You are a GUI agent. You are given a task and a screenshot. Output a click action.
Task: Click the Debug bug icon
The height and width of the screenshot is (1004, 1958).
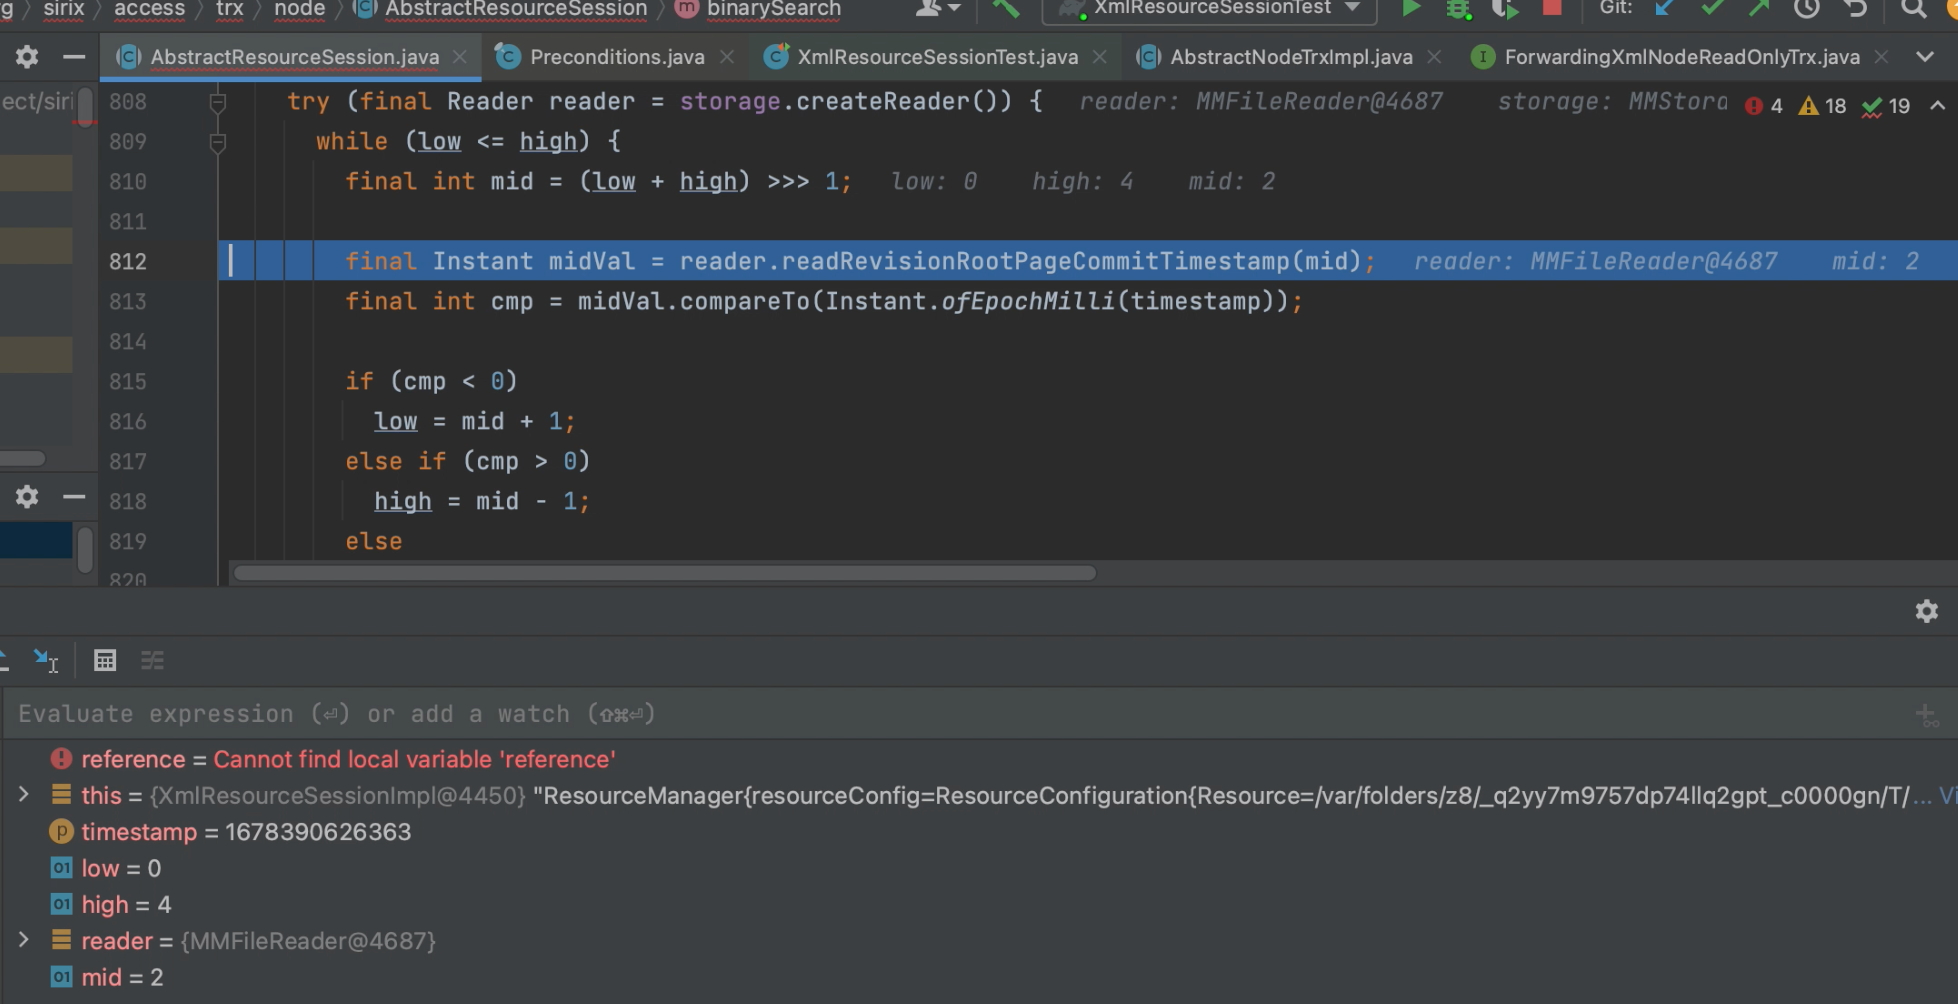[x=1458, y=9]
